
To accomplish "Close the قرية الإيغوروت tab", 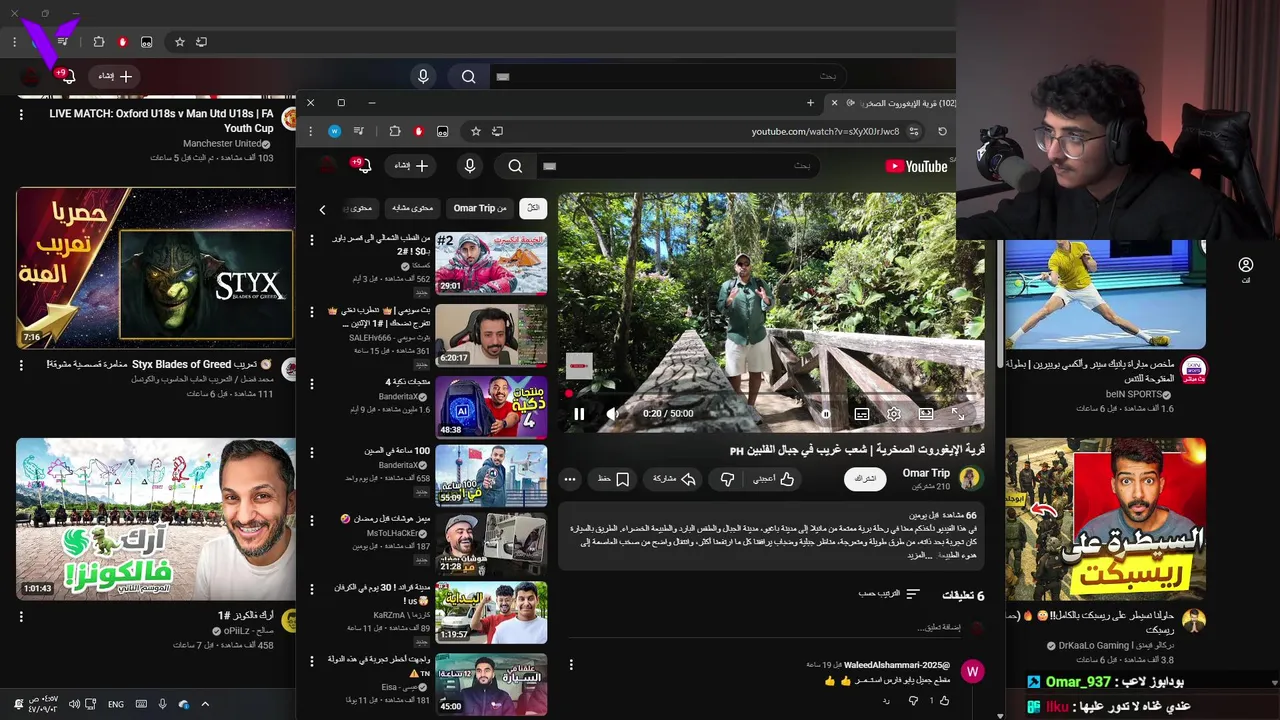I will click(834, 103).
